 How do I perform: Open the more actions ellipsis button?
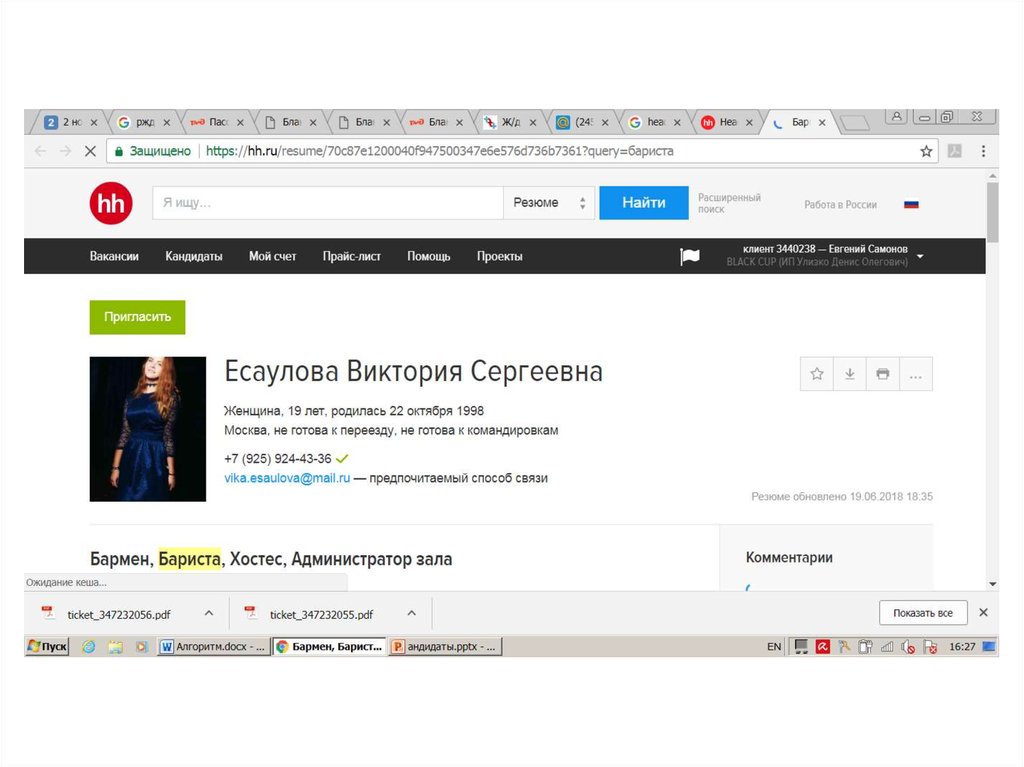[915, 374]
